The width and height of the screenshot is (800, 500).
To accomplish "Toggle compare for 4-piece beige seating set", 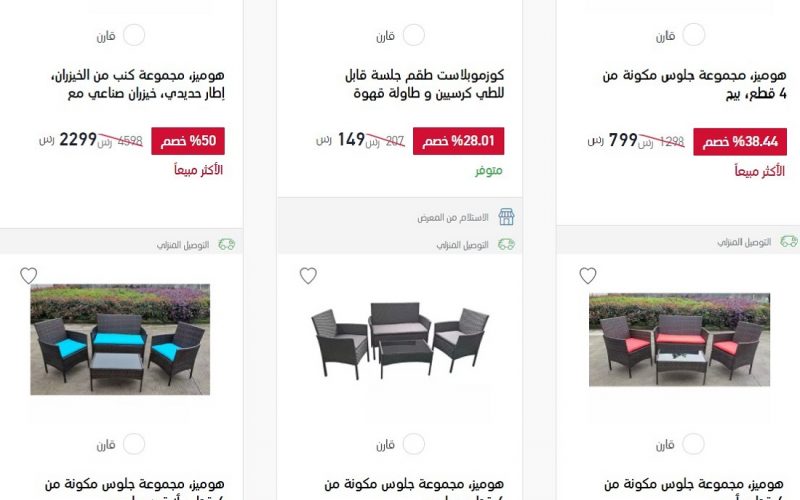I will 694,35.
